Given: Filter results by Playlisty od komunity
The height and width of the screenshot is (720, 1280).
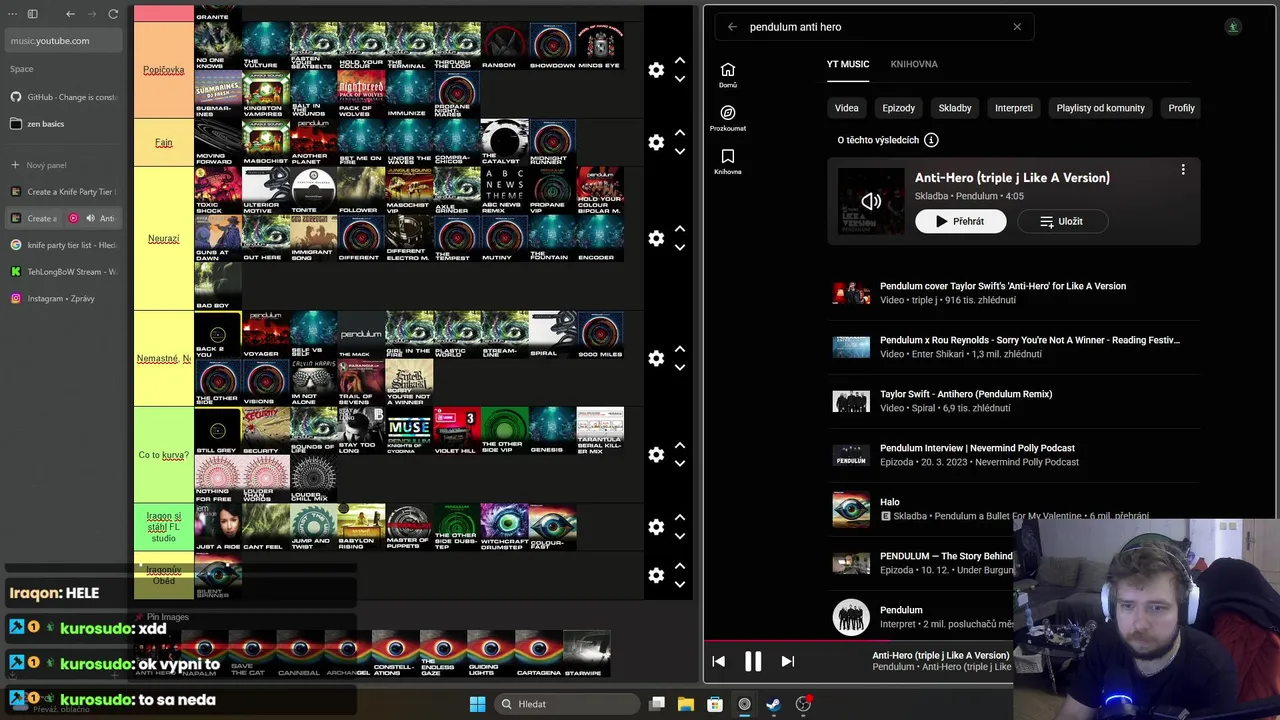Looking at the screenshot, I should (1101, 108).
